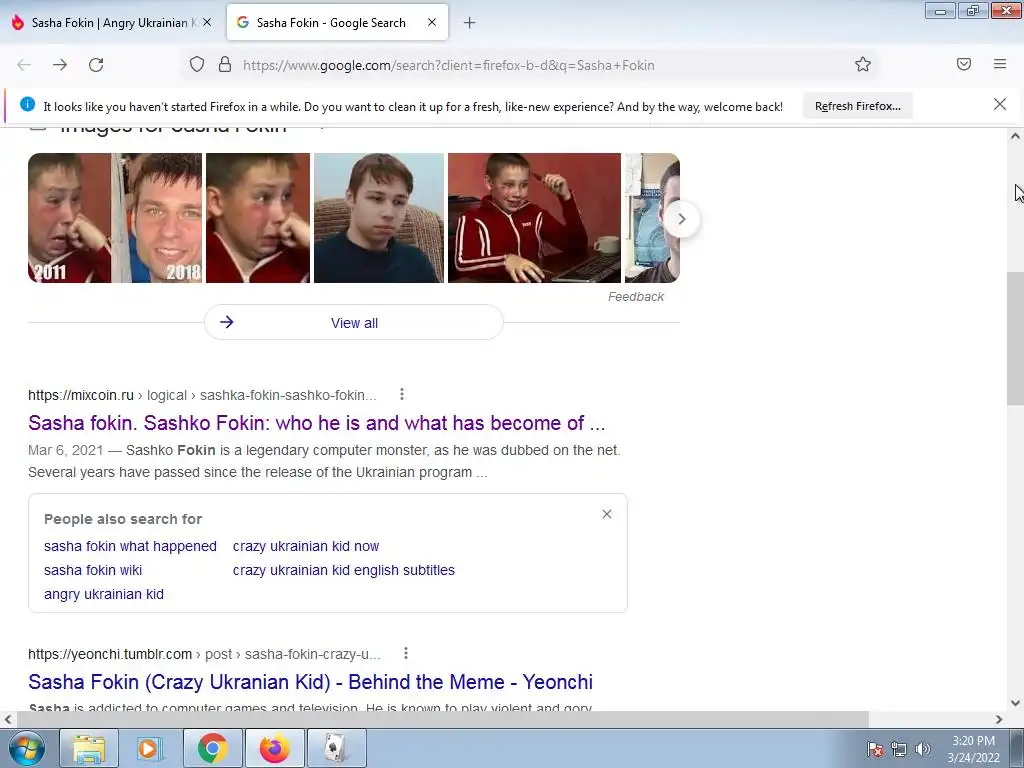Click the horizontal scrollbar right arrow
1024x768 pixels.
999,719
